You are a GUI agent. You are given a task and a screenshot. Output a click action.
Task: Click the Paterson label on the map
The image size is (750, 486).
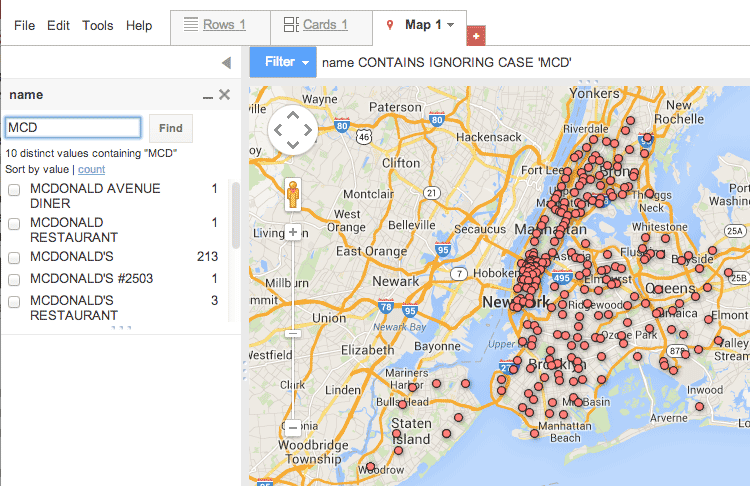coord(395,107)
